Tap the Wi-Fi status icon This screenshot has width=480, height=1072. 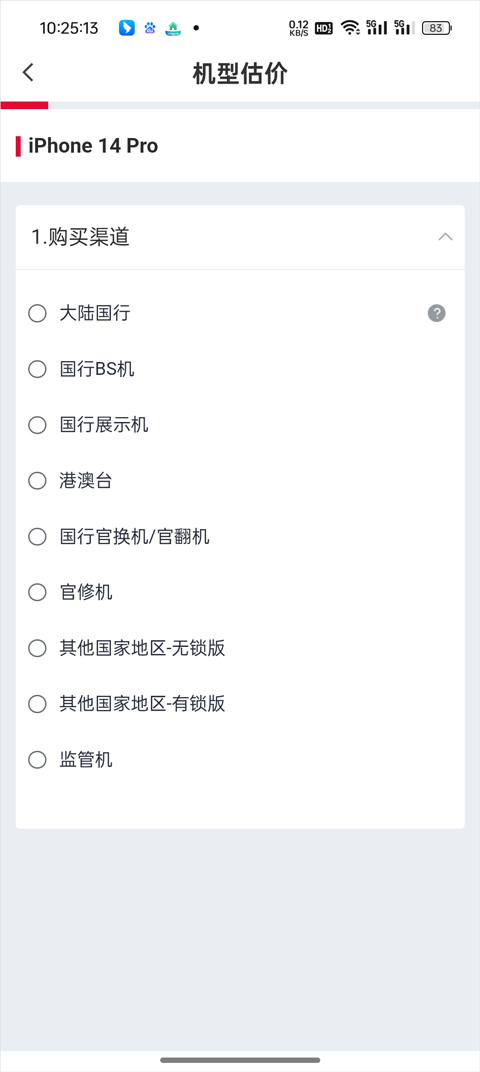(351, 28)
